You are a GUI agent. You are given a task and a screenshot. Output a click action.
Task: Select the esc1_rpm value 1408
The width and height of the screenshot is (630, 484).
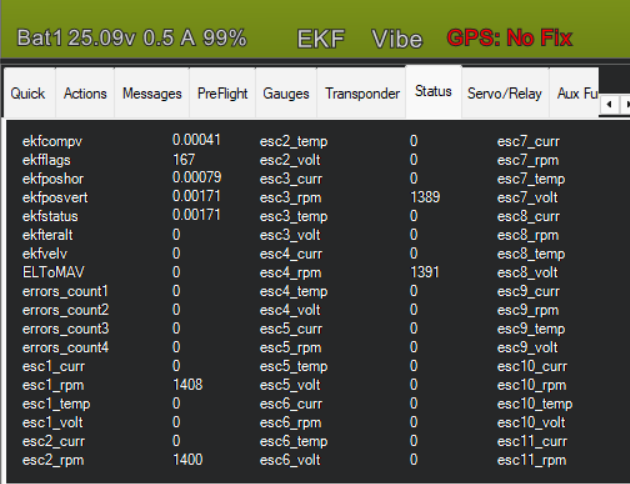tap(188, 385)
